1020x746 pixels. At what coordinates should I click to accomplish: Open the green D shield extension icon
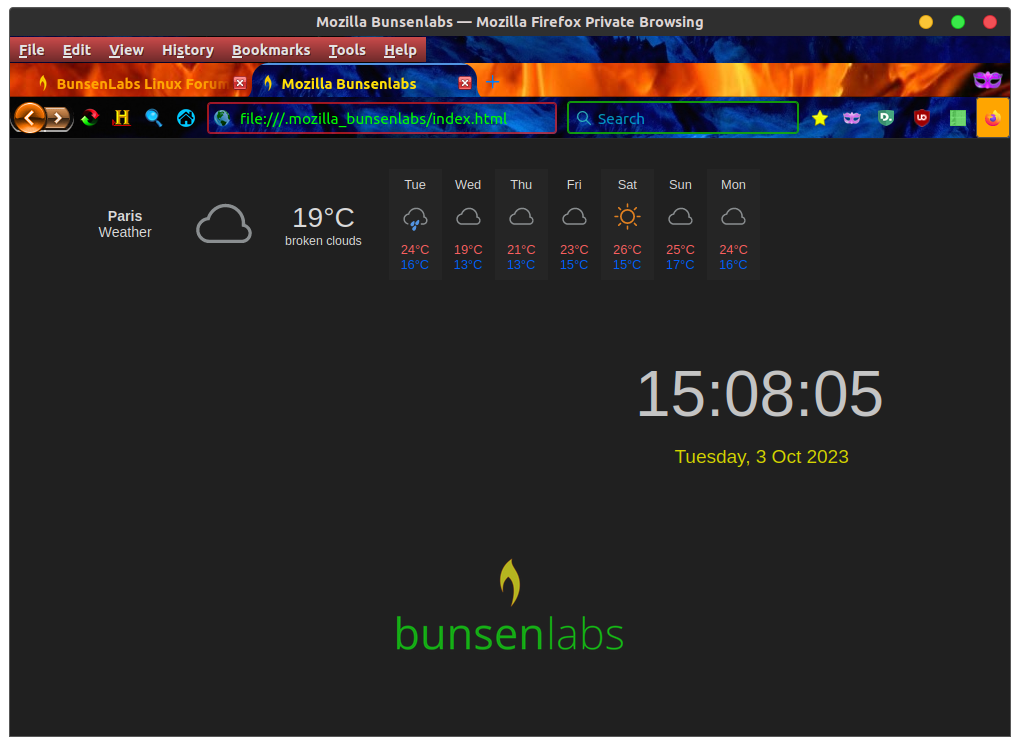point(885,118)
